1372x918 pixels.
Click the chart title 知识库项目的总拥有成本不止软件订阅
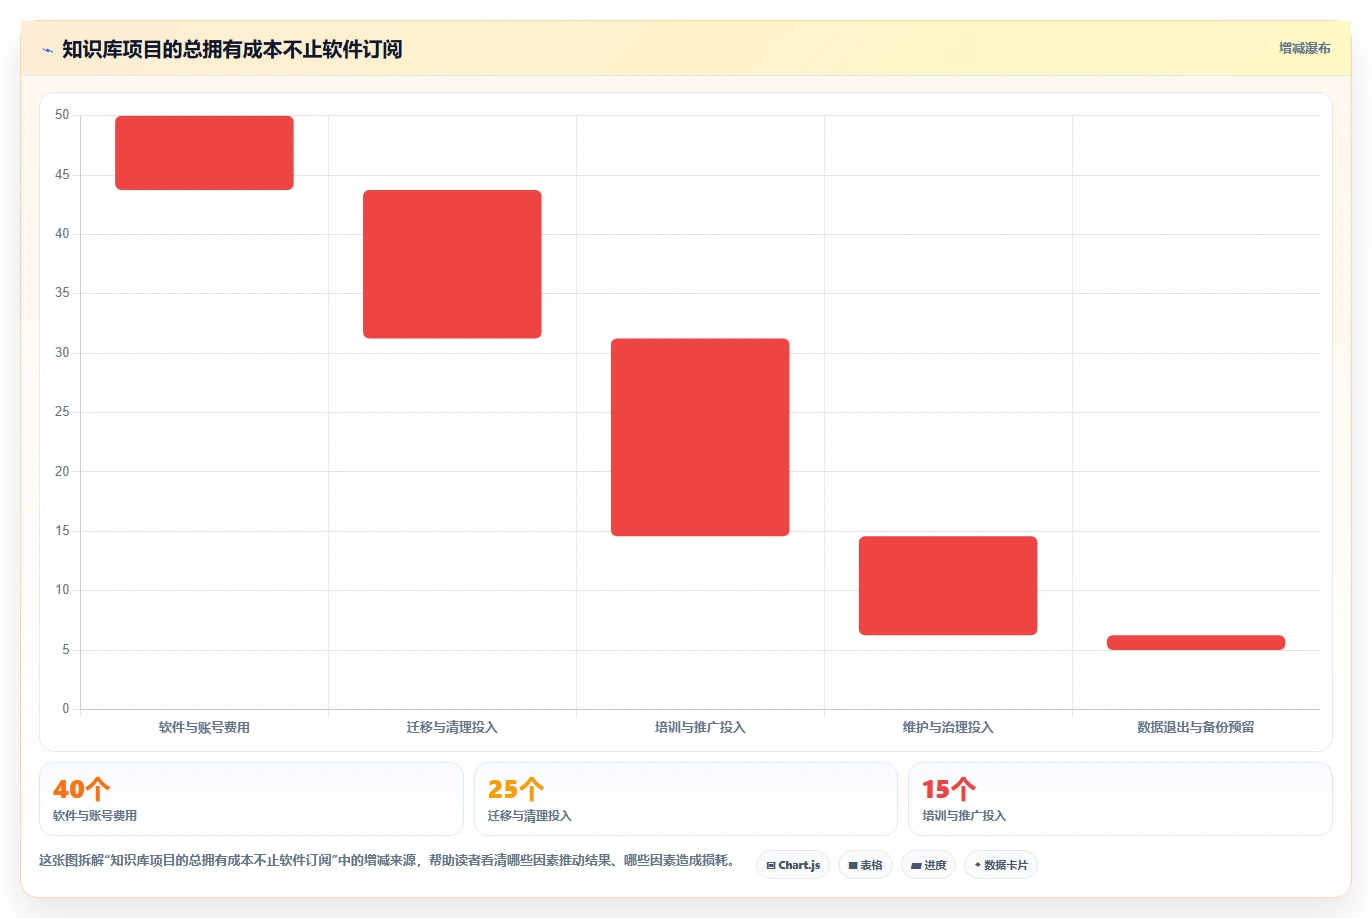pos(232,50)
